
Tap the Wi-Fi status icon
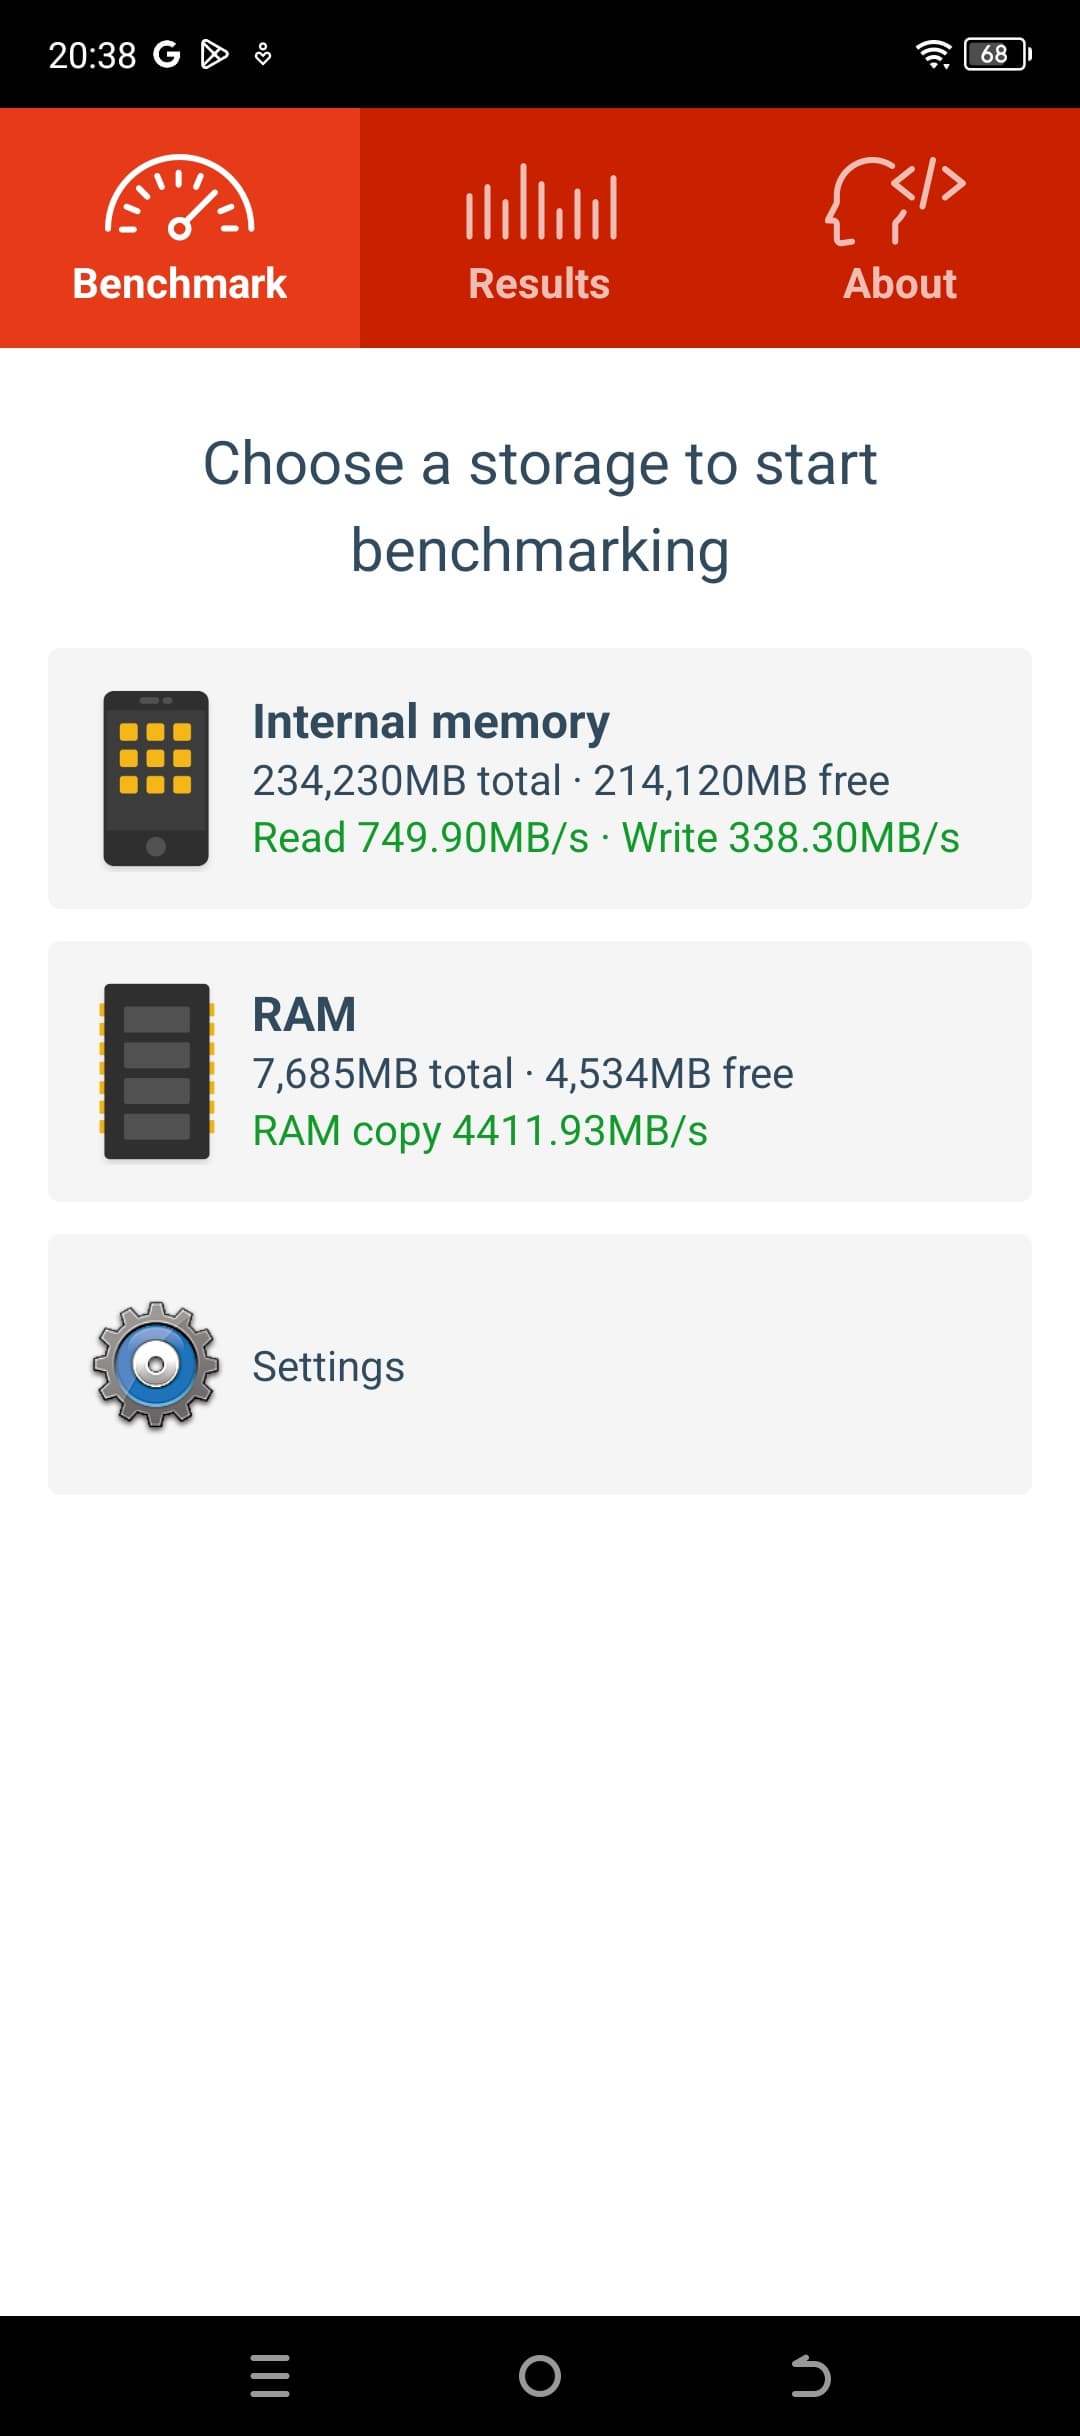pyautogui.click(x=933, y=54)
